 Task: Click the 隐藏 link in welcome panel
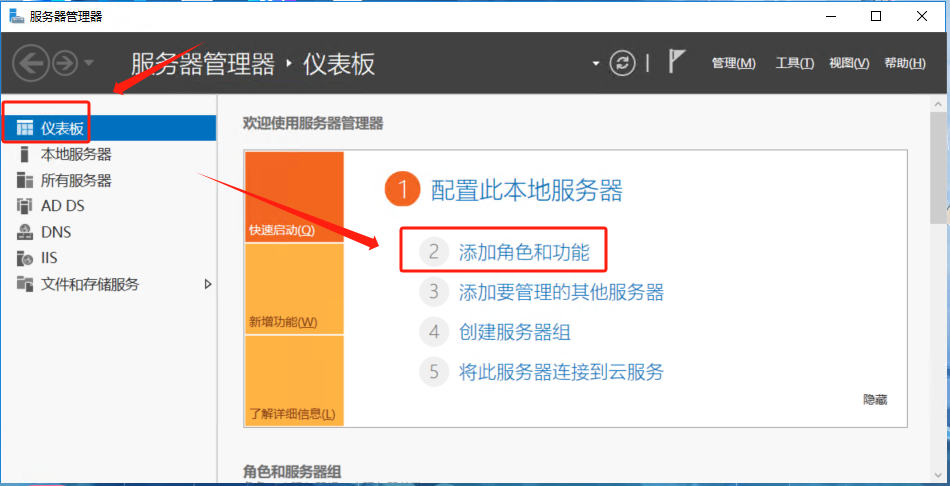(x=875, y=399)
